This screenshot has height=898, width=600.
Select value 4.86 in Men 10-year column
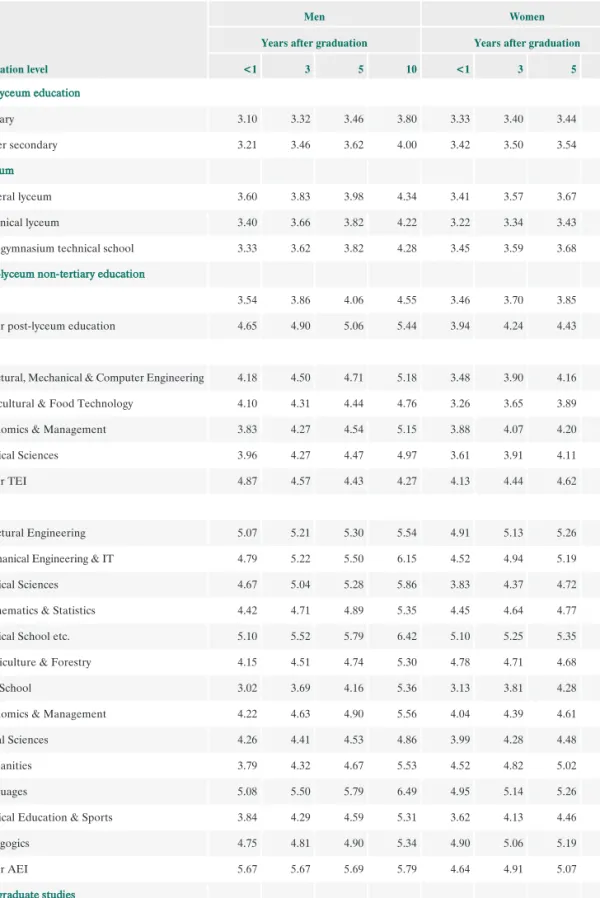[406, 740]
